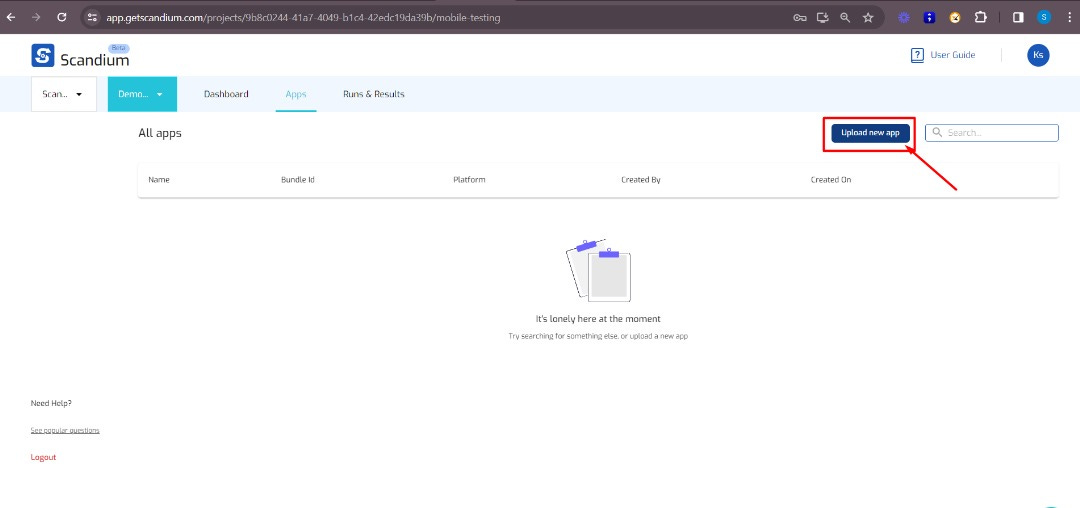Switch to the Dashboard tab
Viewport: 1080px width, 508px height.
coord(226,94)
